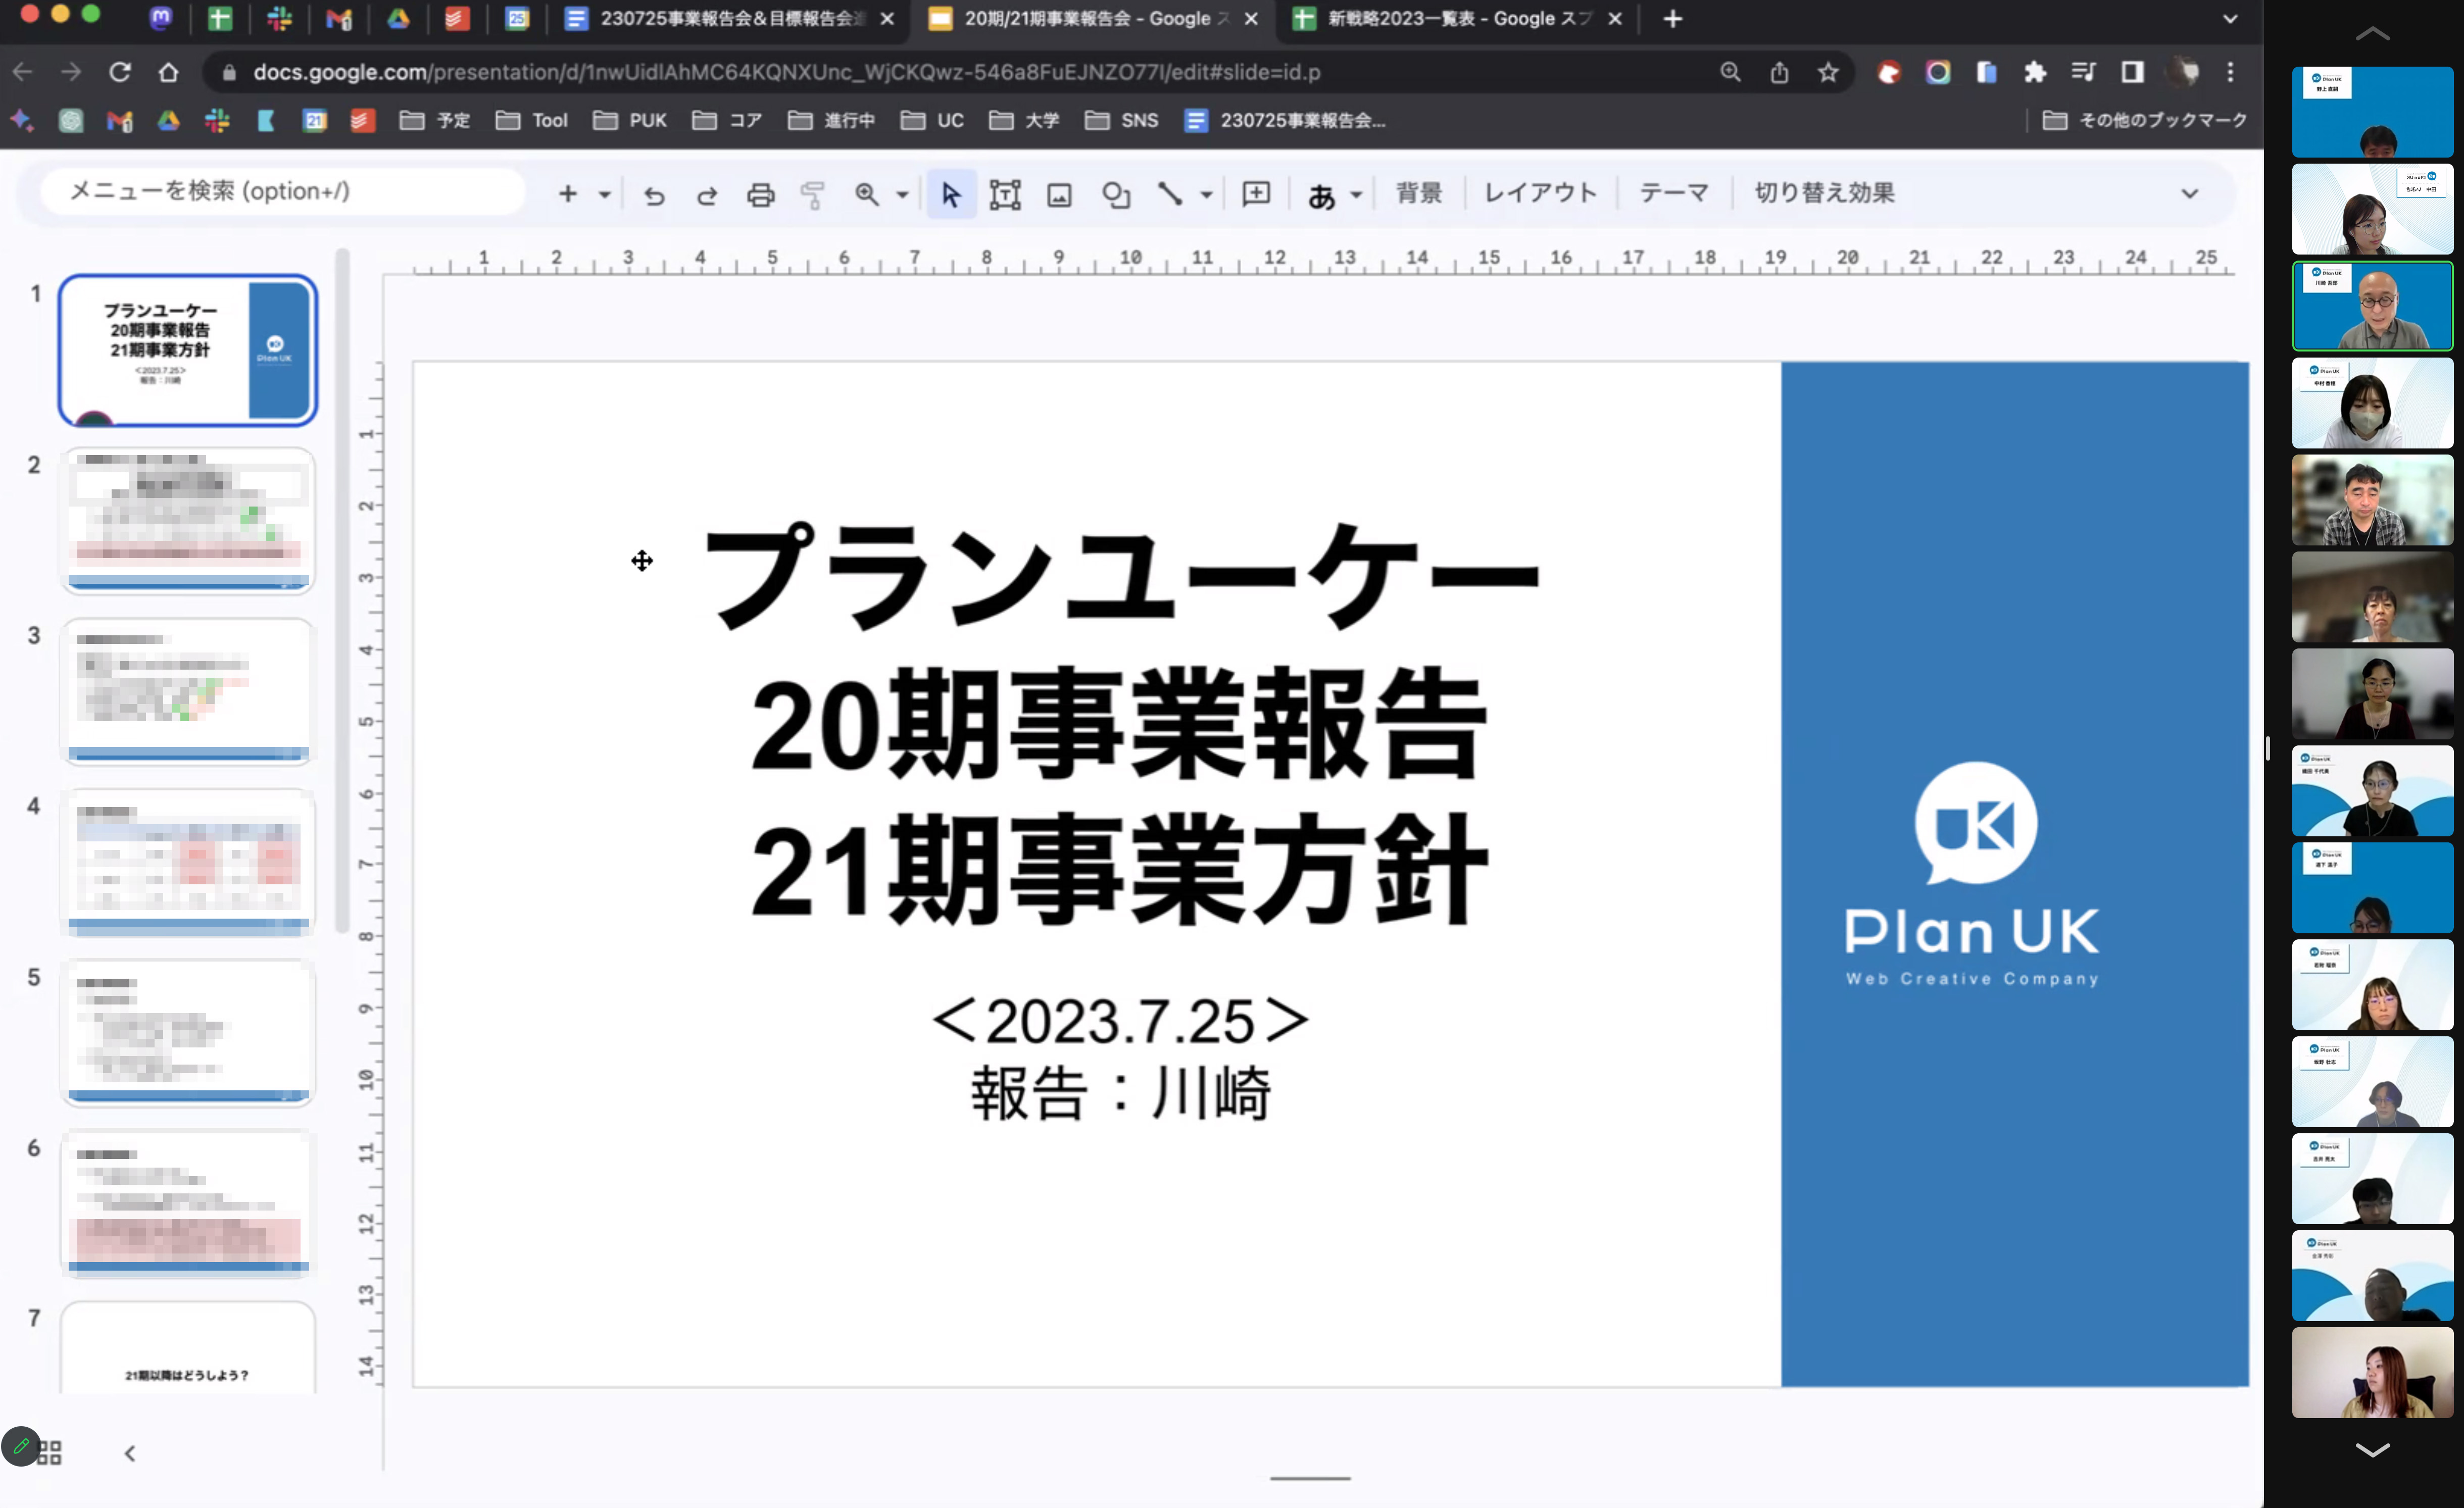Show more participants with the down chevron
Image resolution: width=2464 pixels, height=1508 pixels.
point(2372,1449)
